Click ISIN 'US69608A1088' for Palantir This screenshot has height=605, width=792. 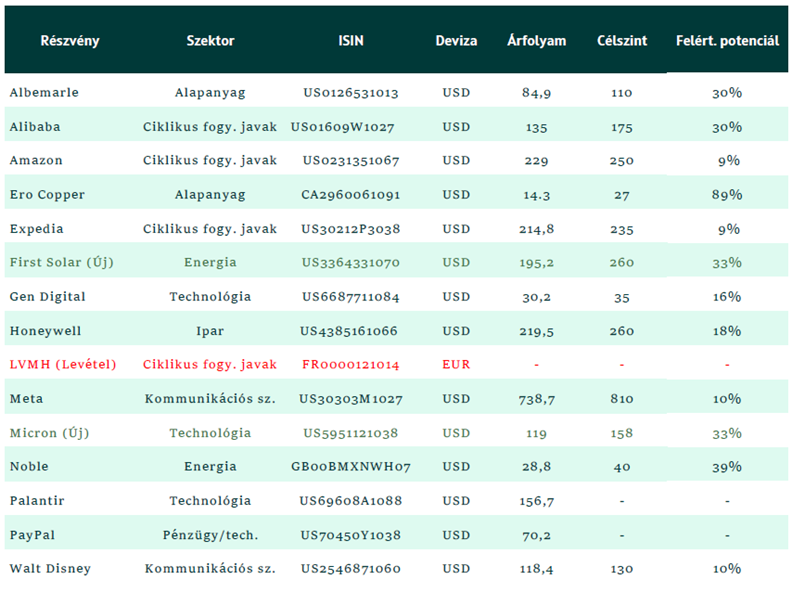(x=351, y=501)
